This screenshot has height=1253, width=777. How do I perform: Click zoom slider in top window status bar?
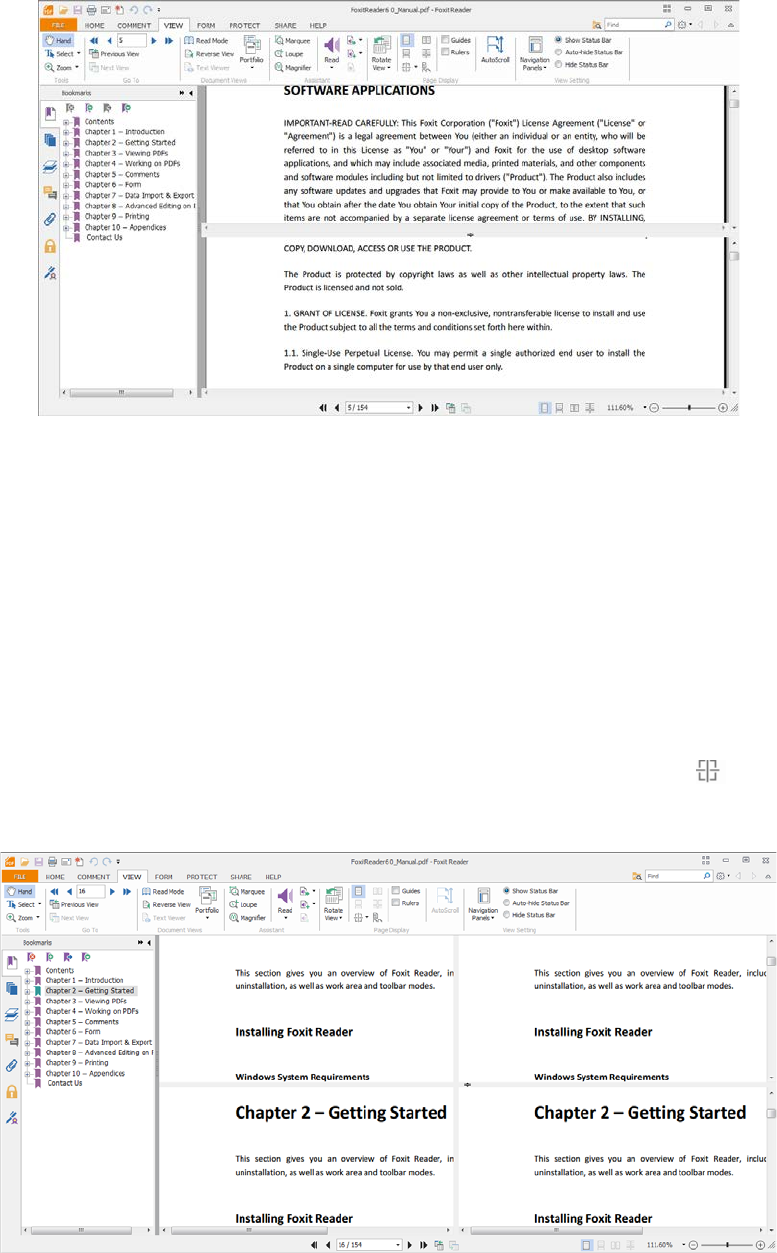coord(689,408)
